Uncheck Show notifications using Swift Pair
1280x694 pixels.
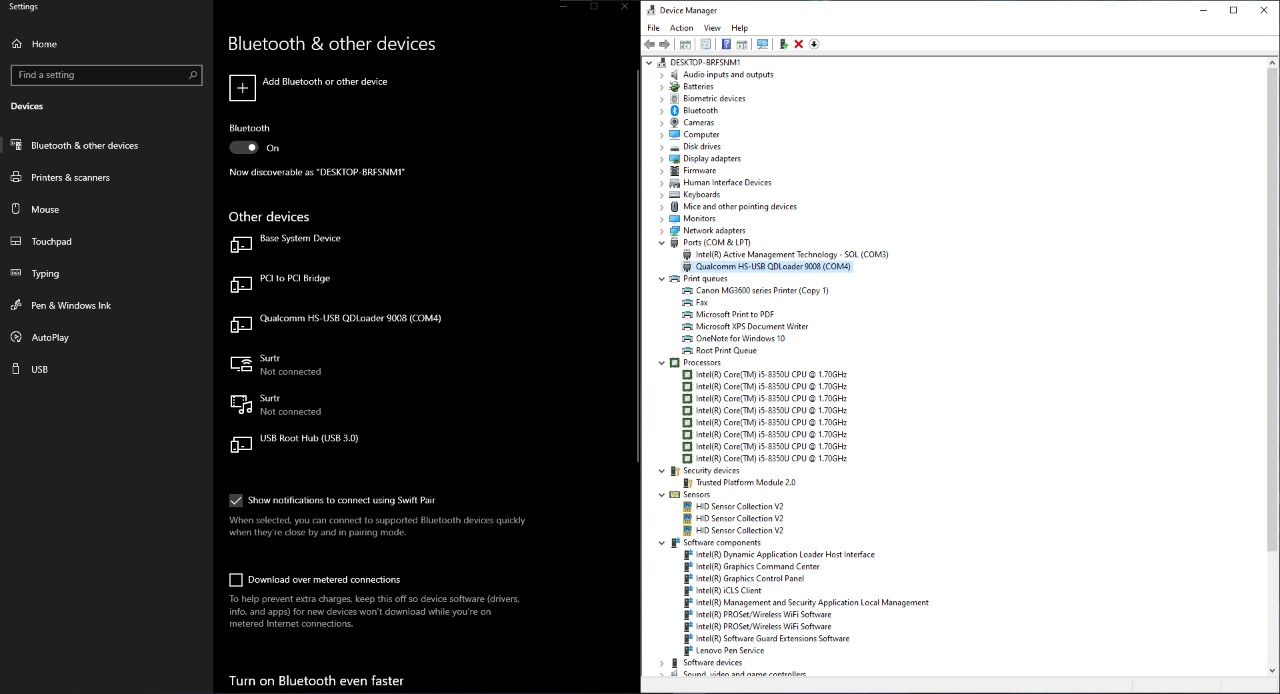(236, 500)
